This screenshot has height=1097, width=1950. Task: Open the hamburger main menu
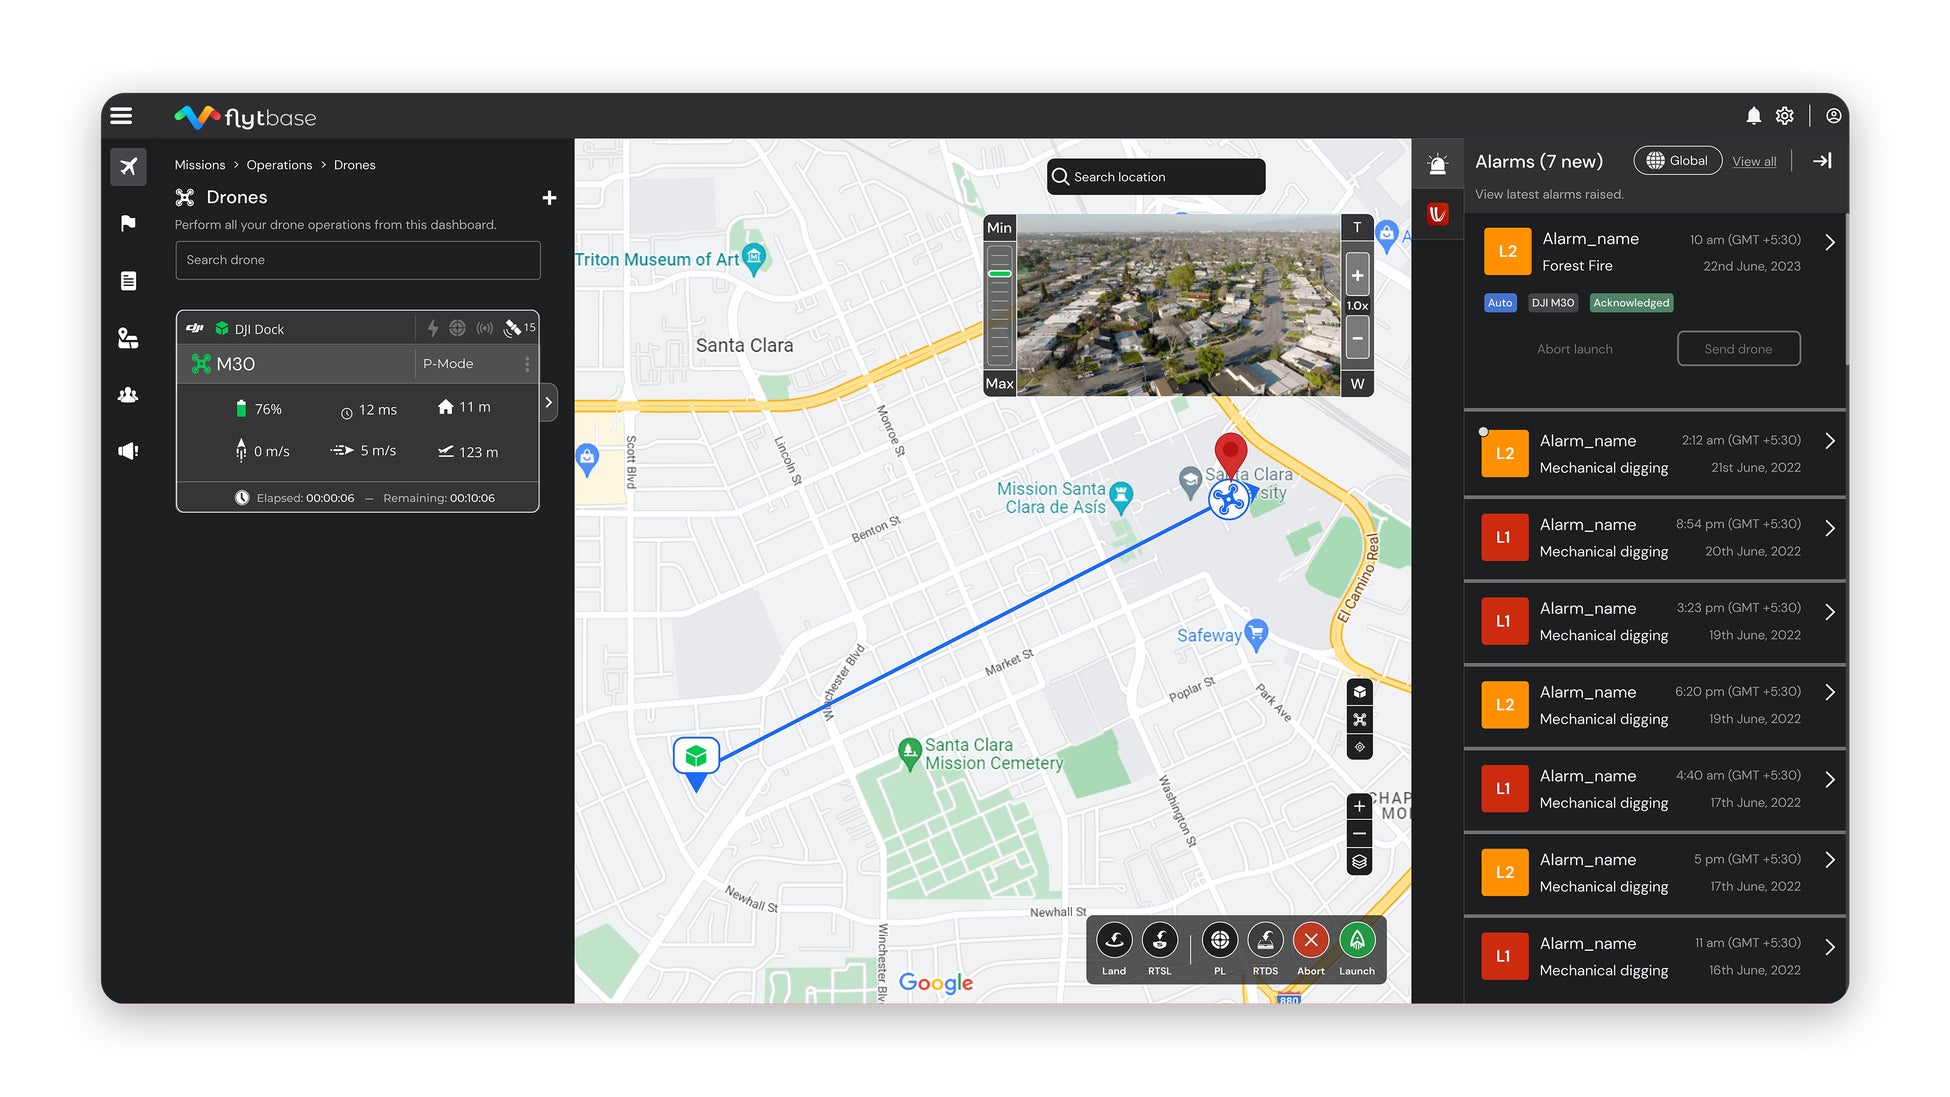tap(121, 116)
